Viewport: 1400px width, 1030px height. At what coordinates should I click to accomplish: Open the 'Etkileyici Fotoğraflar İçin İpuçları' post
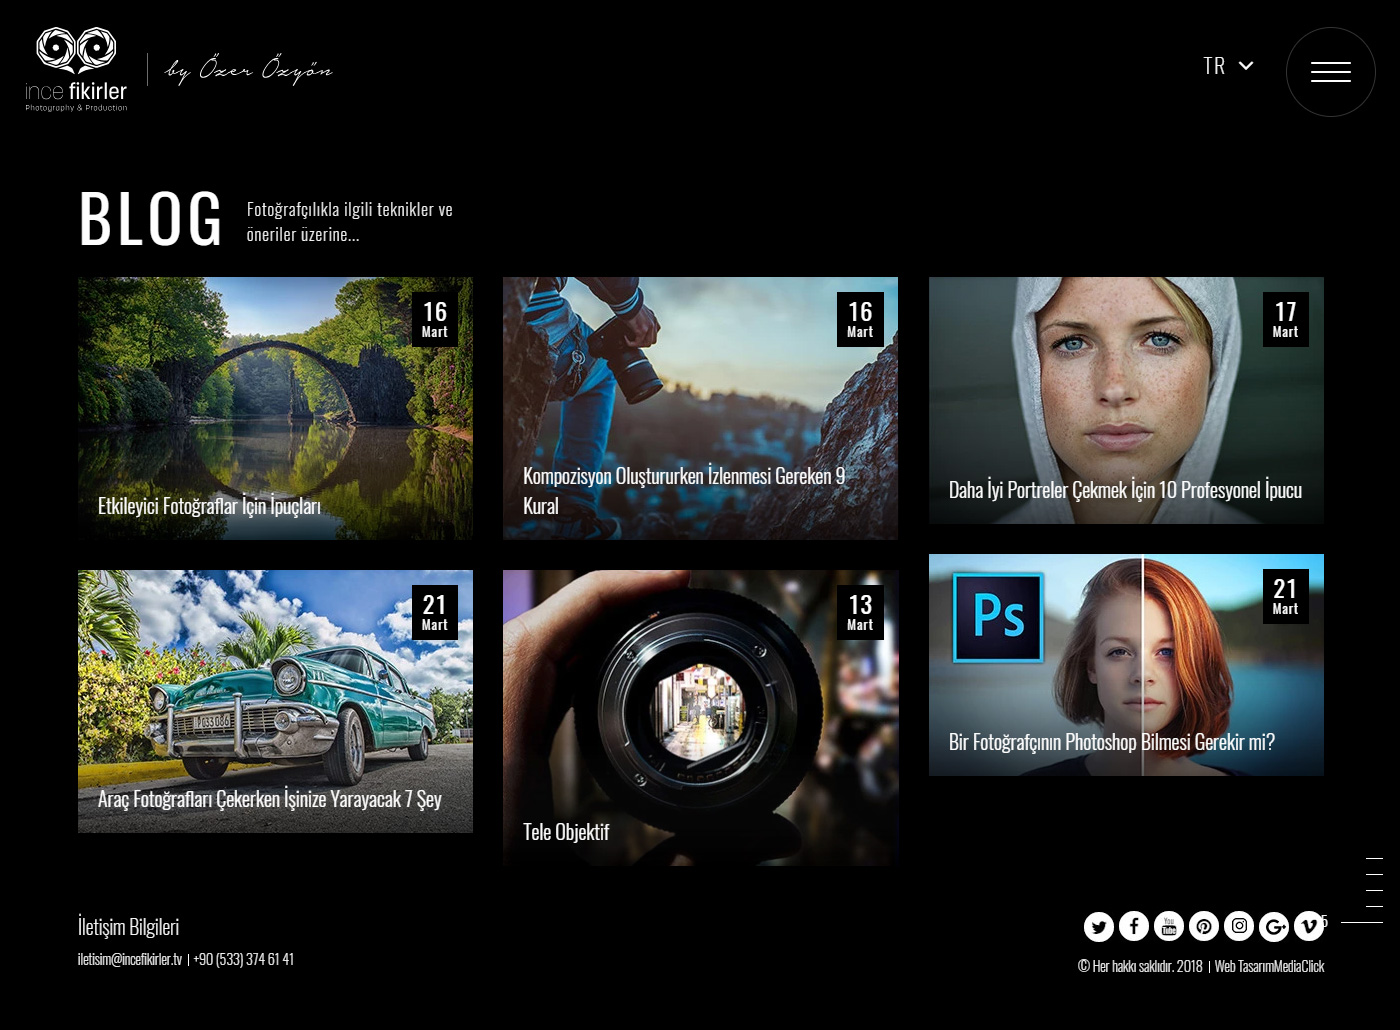pos(275,408)
